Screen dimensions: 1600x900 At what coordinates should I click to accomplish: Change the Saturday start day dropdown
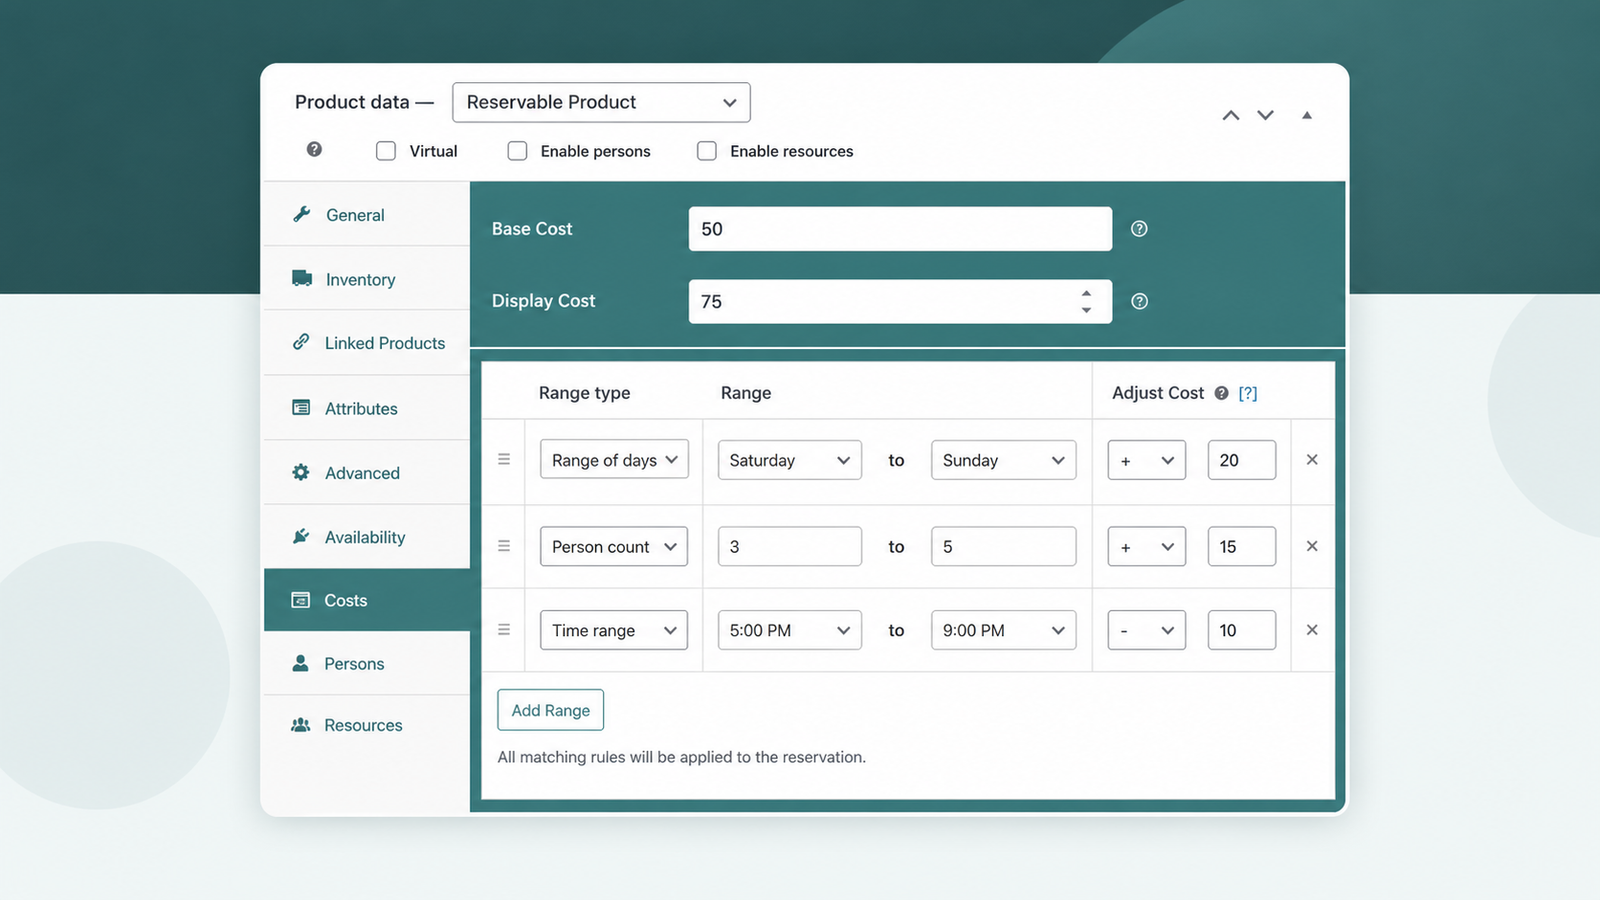(x=789, y=460)
